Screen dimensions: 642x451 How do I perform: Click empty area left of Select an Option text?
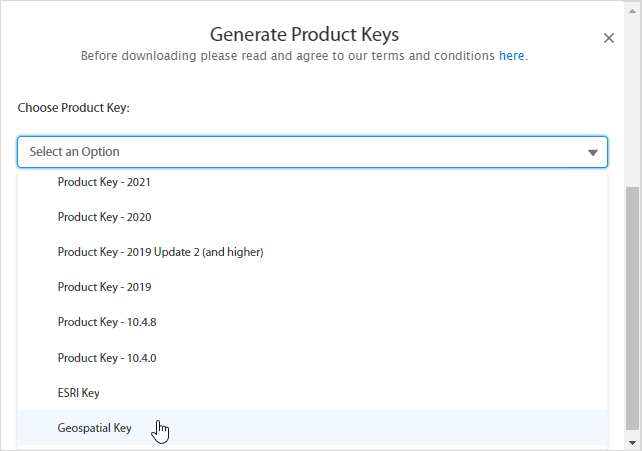[x=23, y=152]
